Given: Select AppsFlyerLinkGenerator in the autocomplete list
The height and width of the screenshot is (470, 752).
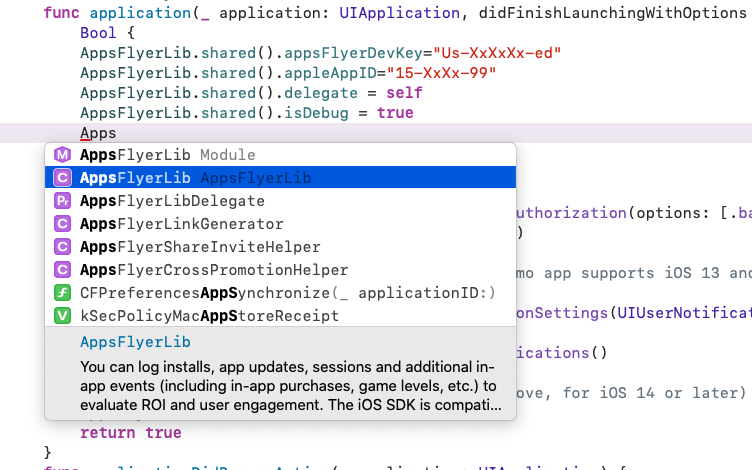Looking at the screenshot, I should (x=281, y=224).
